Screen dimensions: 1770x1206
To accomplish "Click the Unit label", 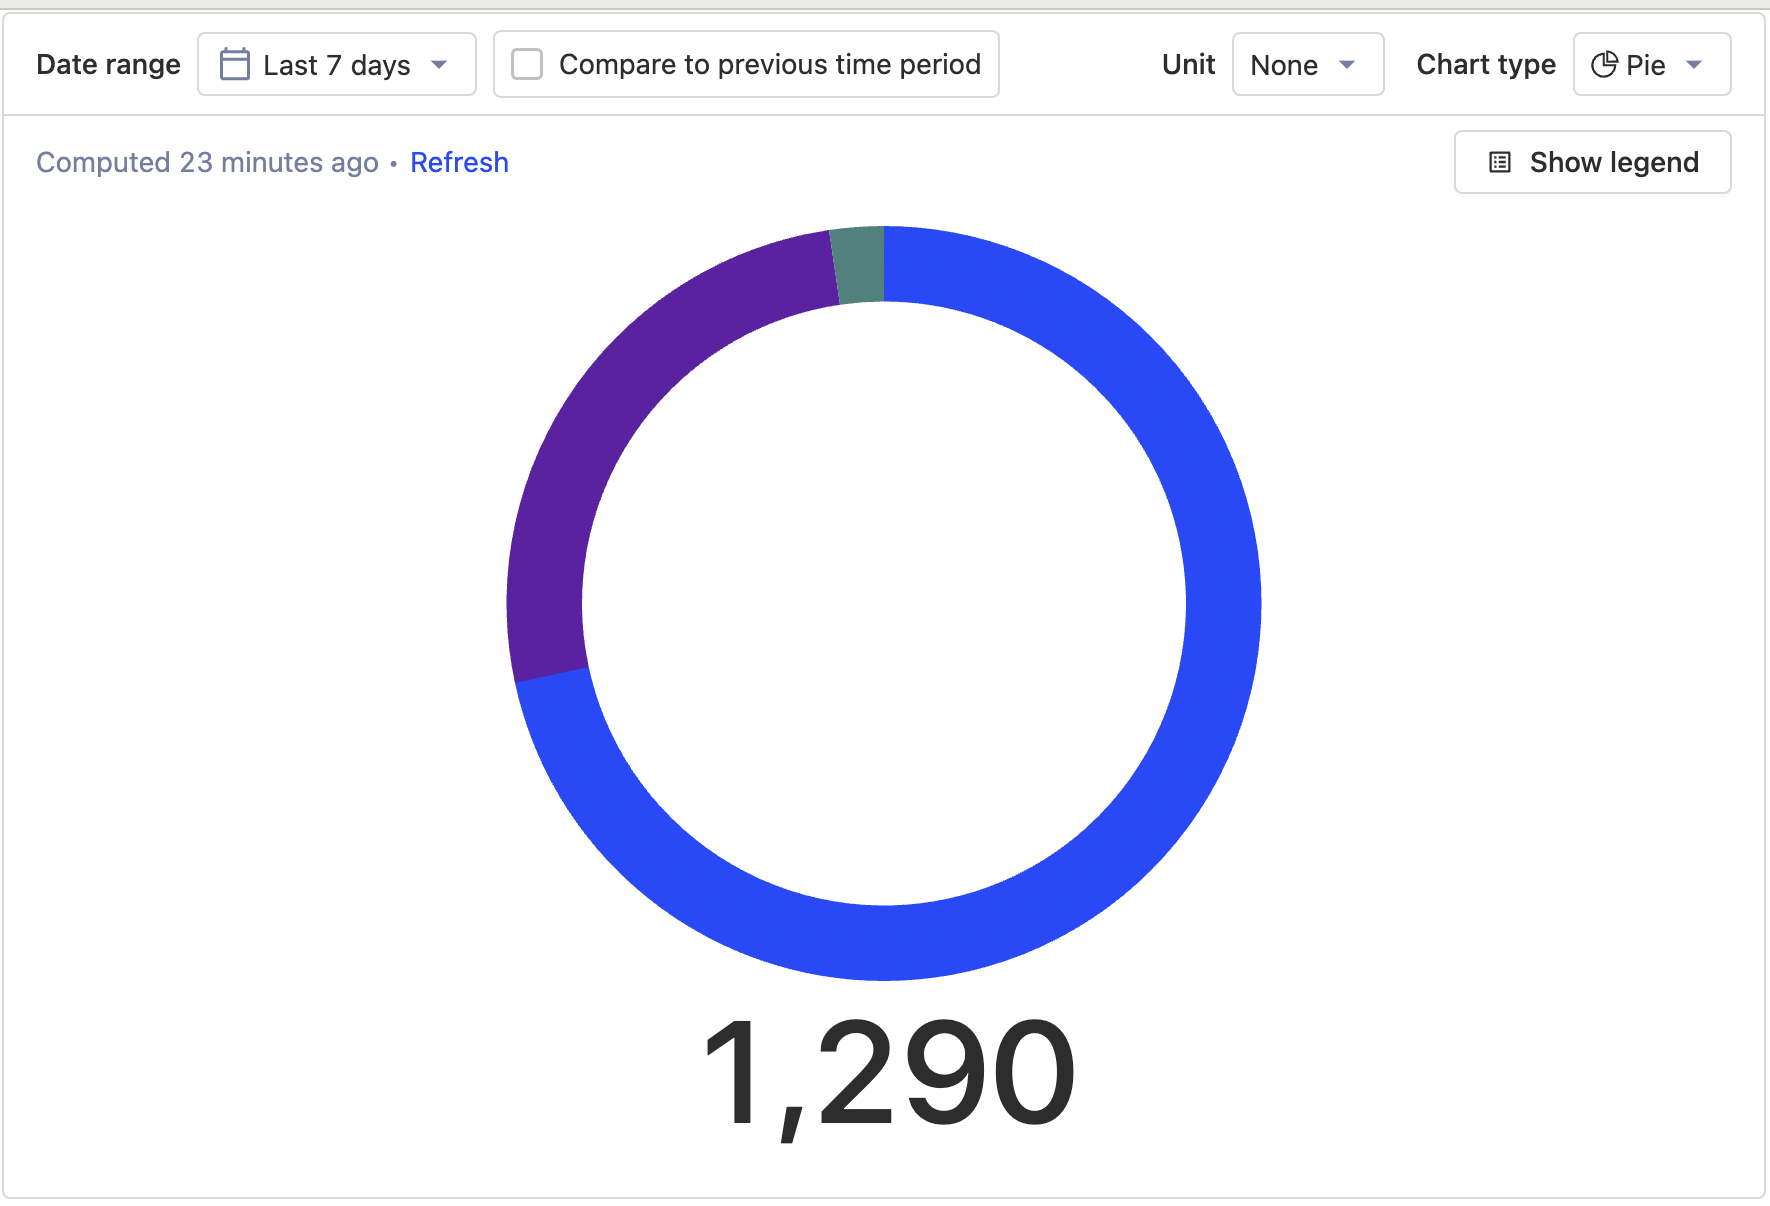I will (1188, 64).
